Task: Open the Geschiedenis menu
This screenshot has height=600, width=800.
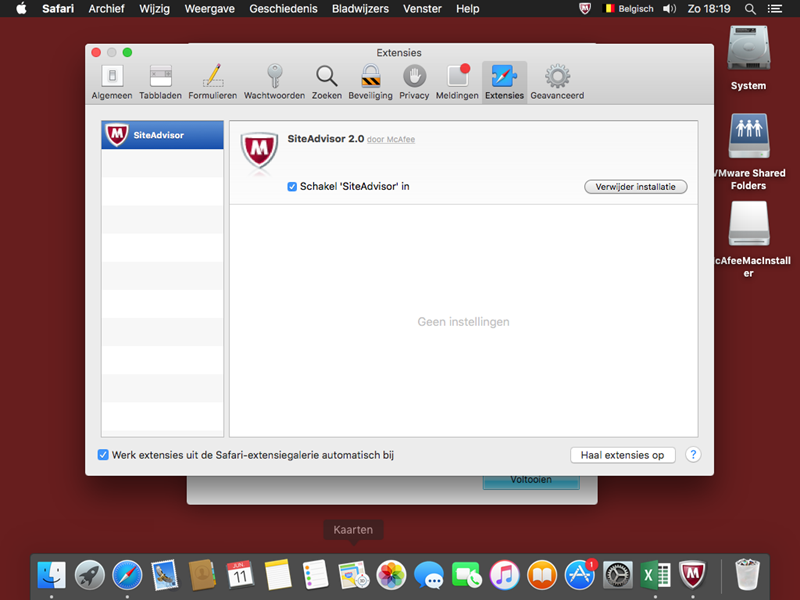Action: [283, 9]
